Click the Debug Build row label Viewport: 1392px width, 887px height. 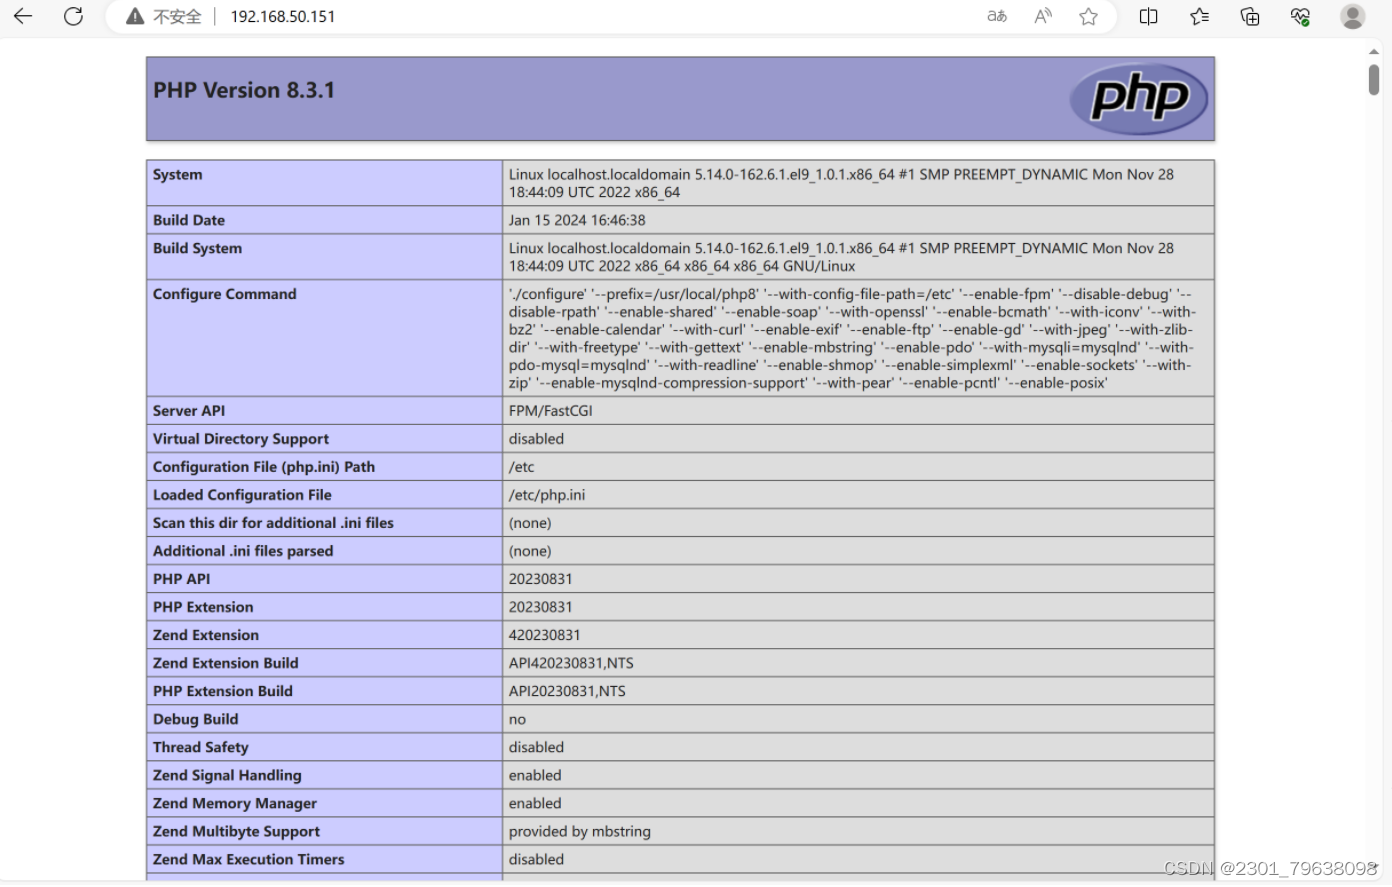point(196,719)
